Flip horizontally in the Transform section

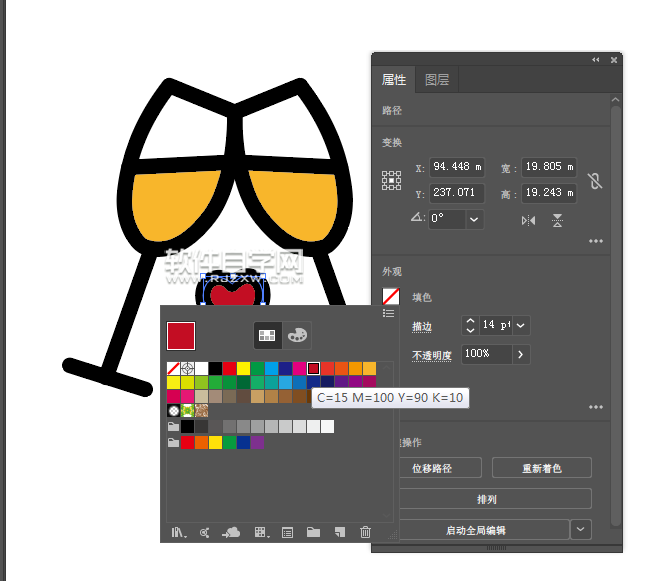coord(528,220)
